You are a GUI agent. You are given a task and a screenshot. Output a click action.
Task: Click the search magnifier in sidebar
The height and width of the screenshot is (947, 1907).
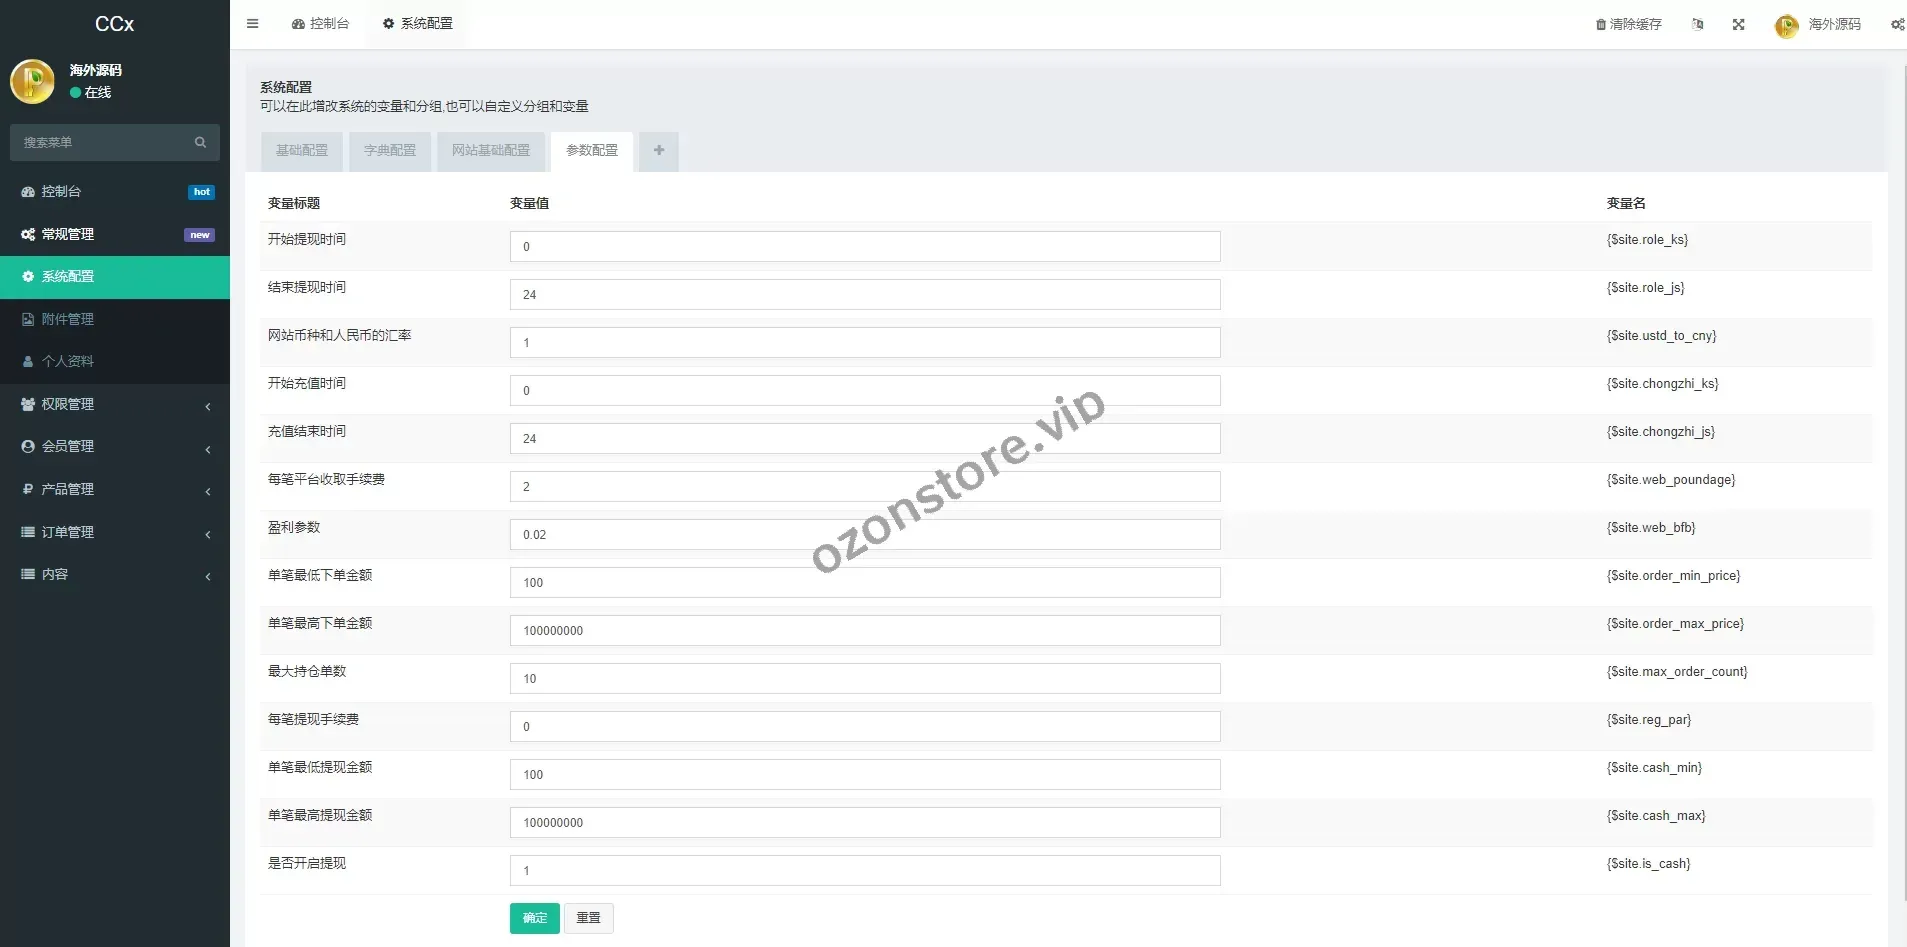point(200,143)
